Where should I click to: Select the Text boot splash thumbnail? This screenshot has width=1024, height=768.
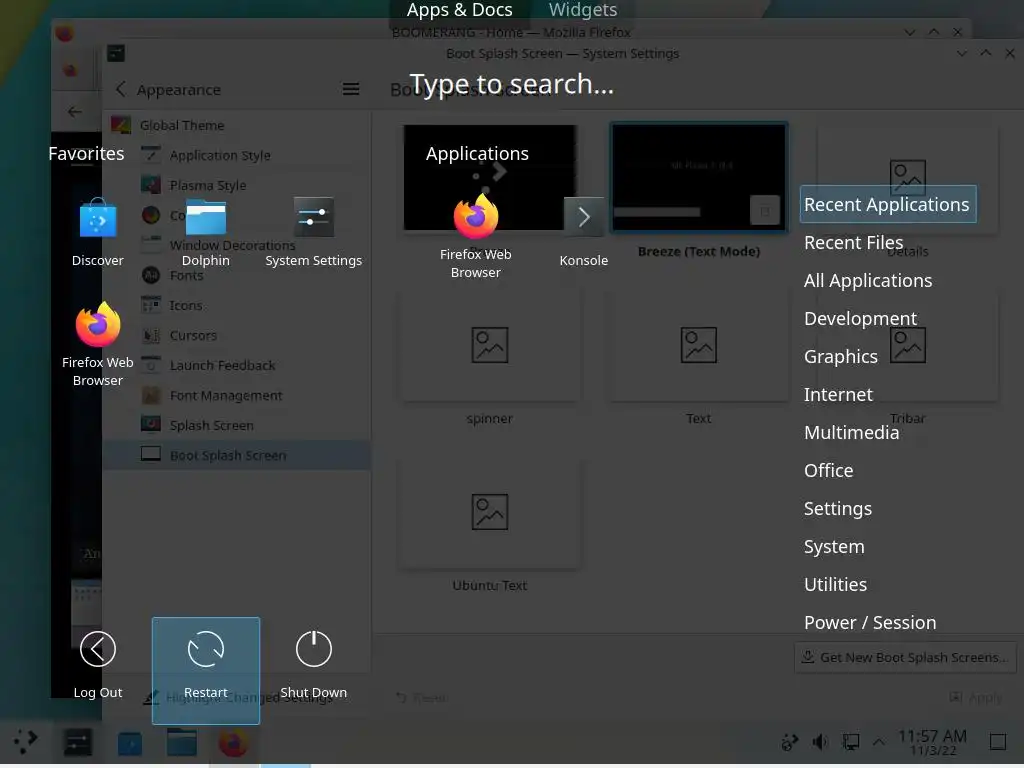coord(698,346)
